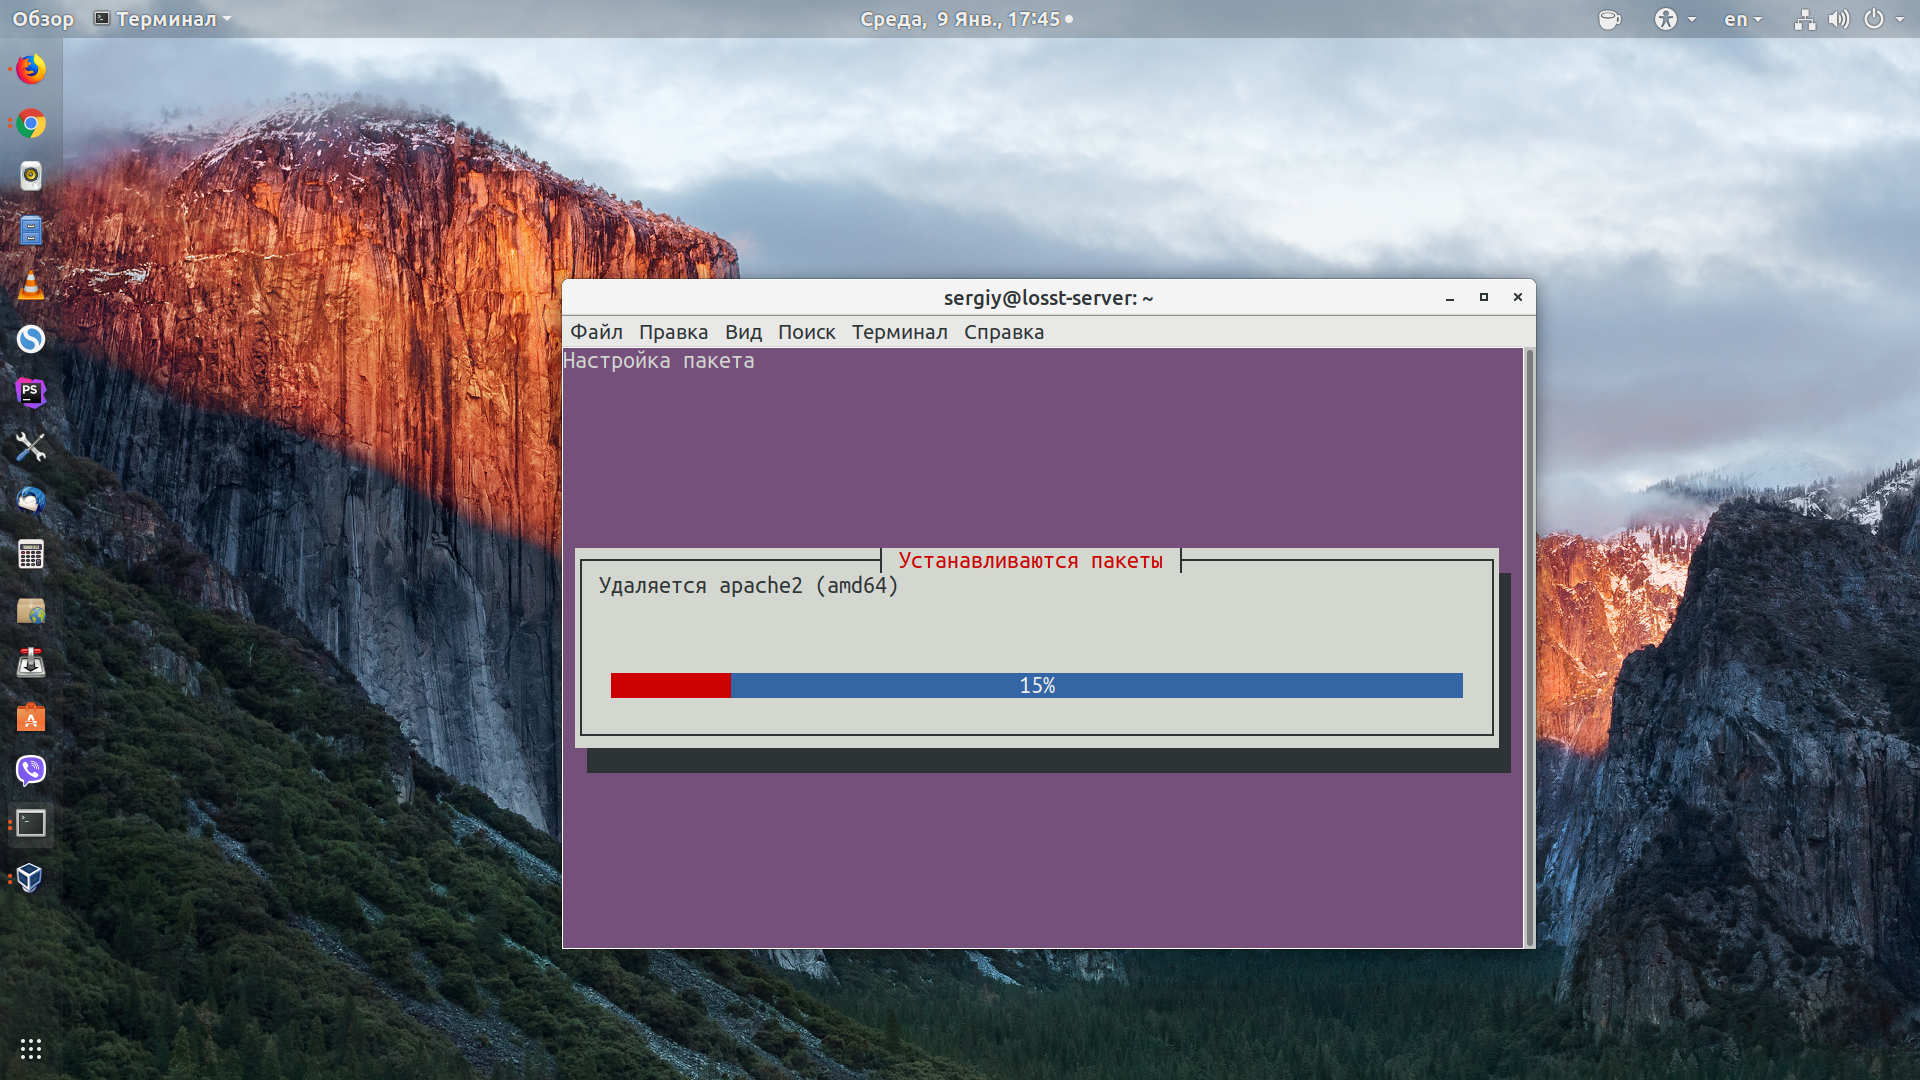The image size is (1920, 1080).
Task: Open the VLC media player icon
Action: 31,285
